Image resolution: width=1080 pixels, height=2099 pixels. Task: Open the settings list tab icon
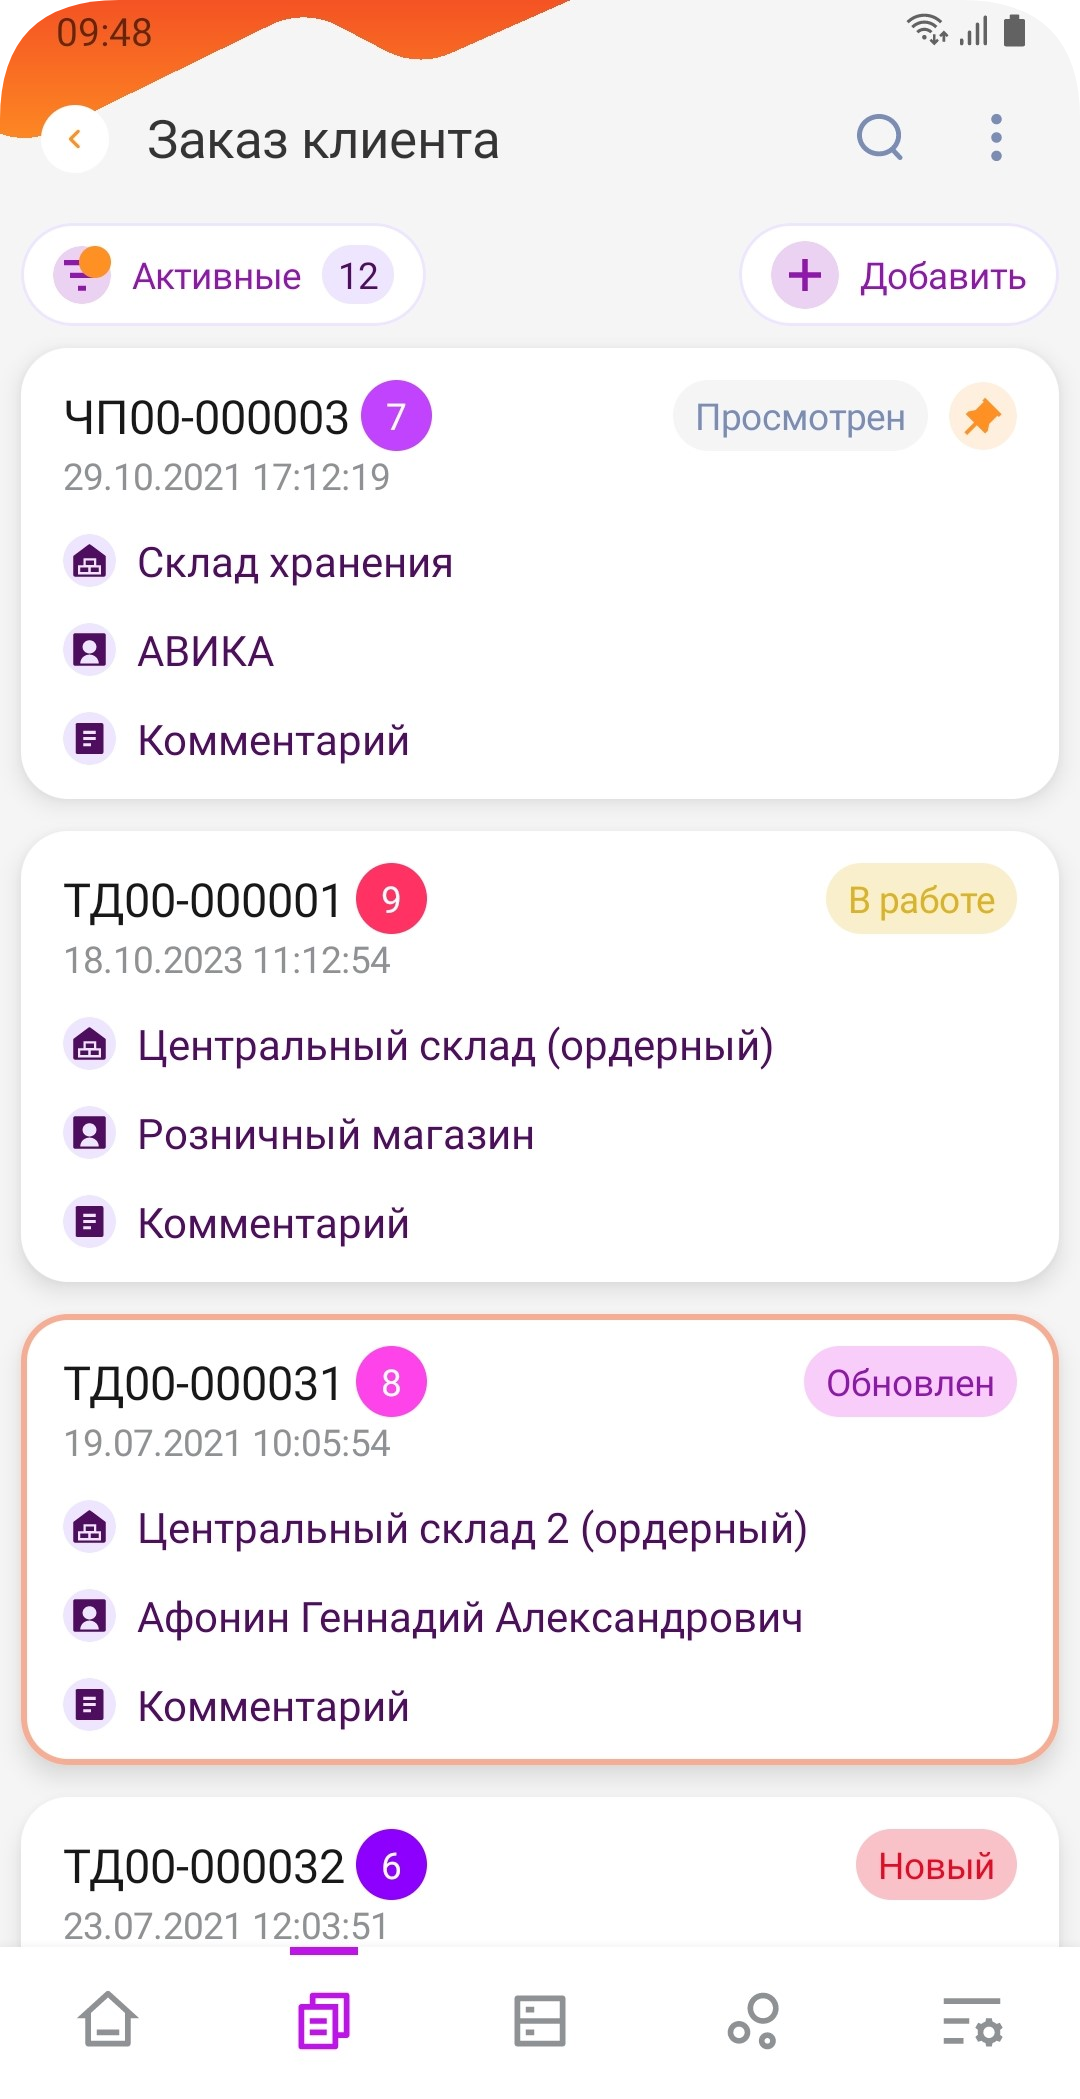point(972,2020)
